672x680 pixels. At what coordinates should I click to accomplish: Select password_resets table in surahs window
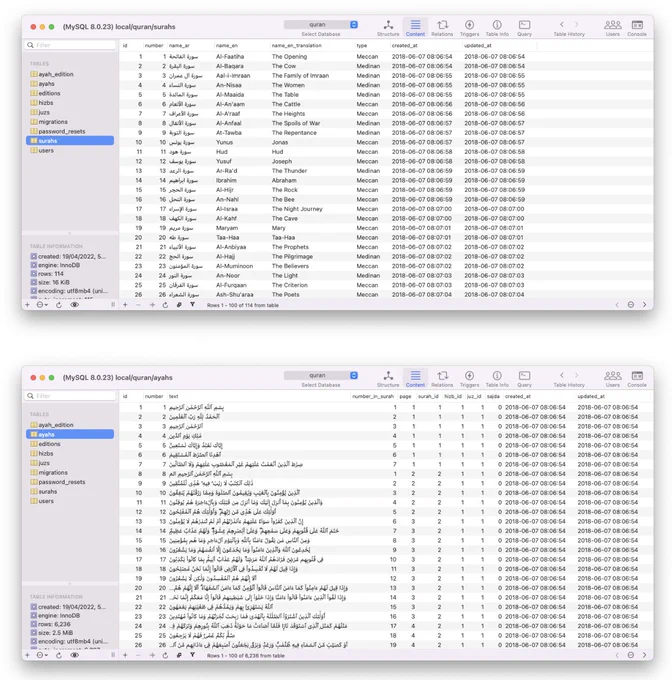coord(70,131)
